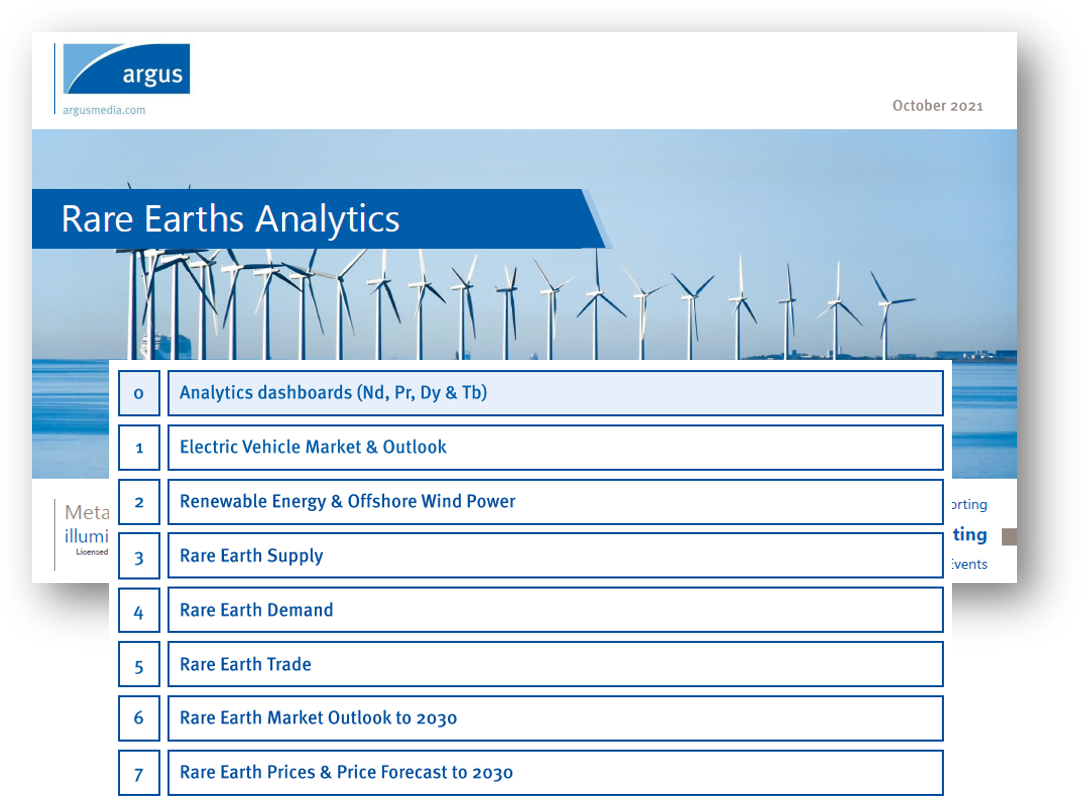
Task: Click the number 6 index box
Action: coord(138,718)
